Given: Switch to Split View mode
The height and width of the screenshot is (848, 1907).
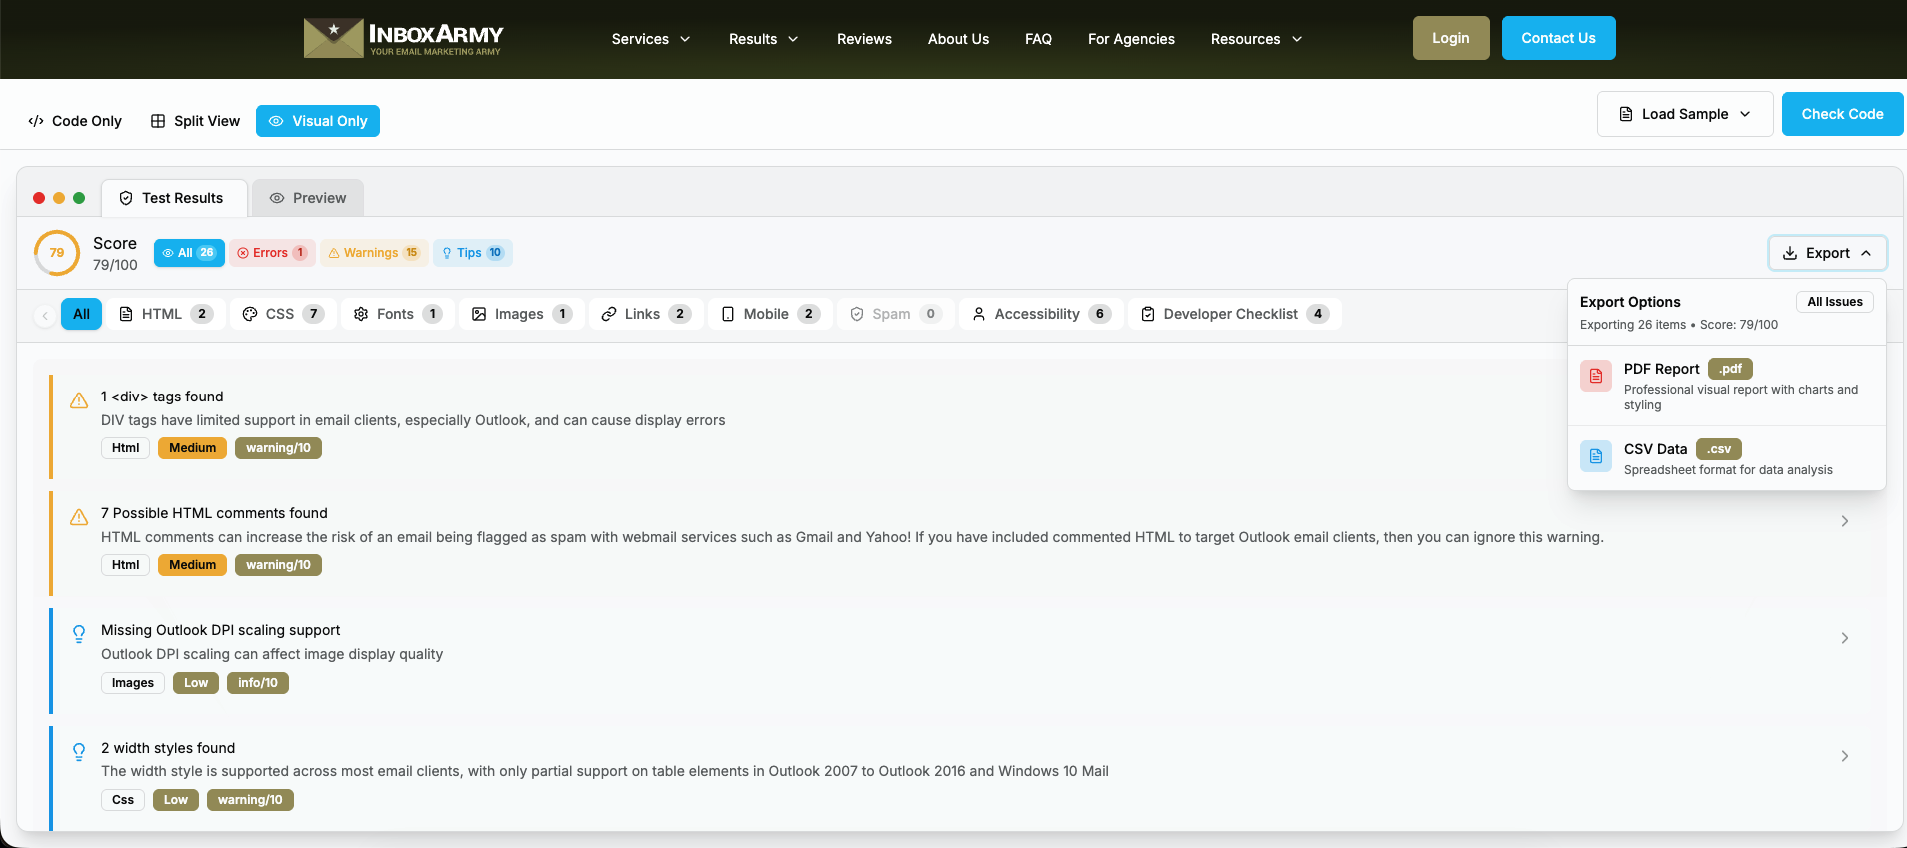Looking at the screenshot, I should (196, 121).
